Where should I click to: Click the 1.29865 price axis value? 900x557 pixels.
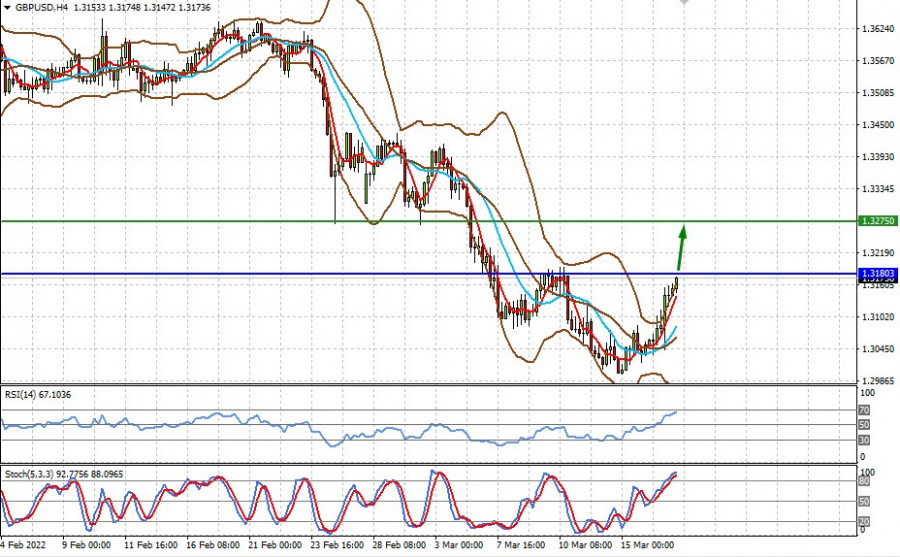point(878,381)
